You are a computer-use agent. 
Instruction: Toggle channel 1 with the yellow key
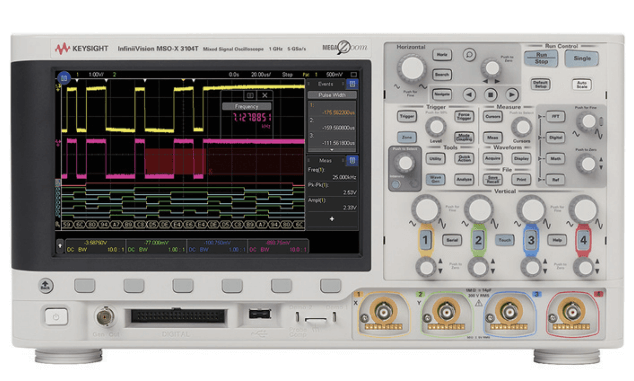425,240
